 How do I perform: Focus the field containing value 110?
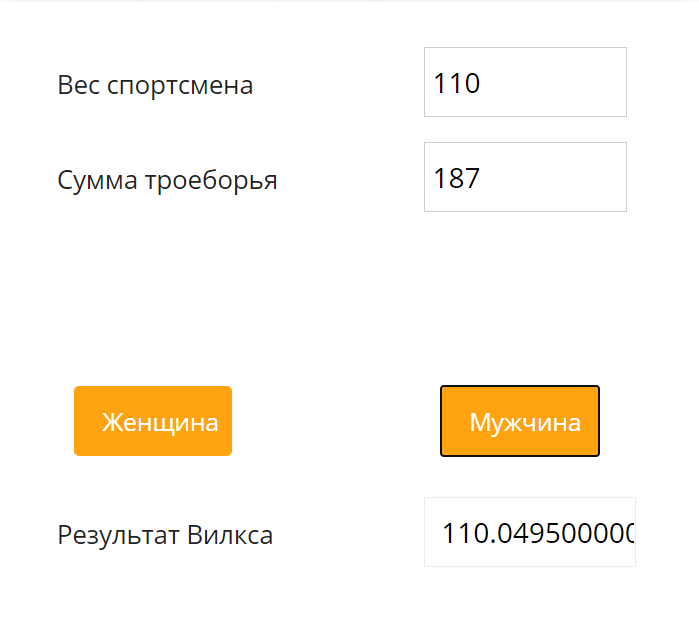tap(525, 83)
